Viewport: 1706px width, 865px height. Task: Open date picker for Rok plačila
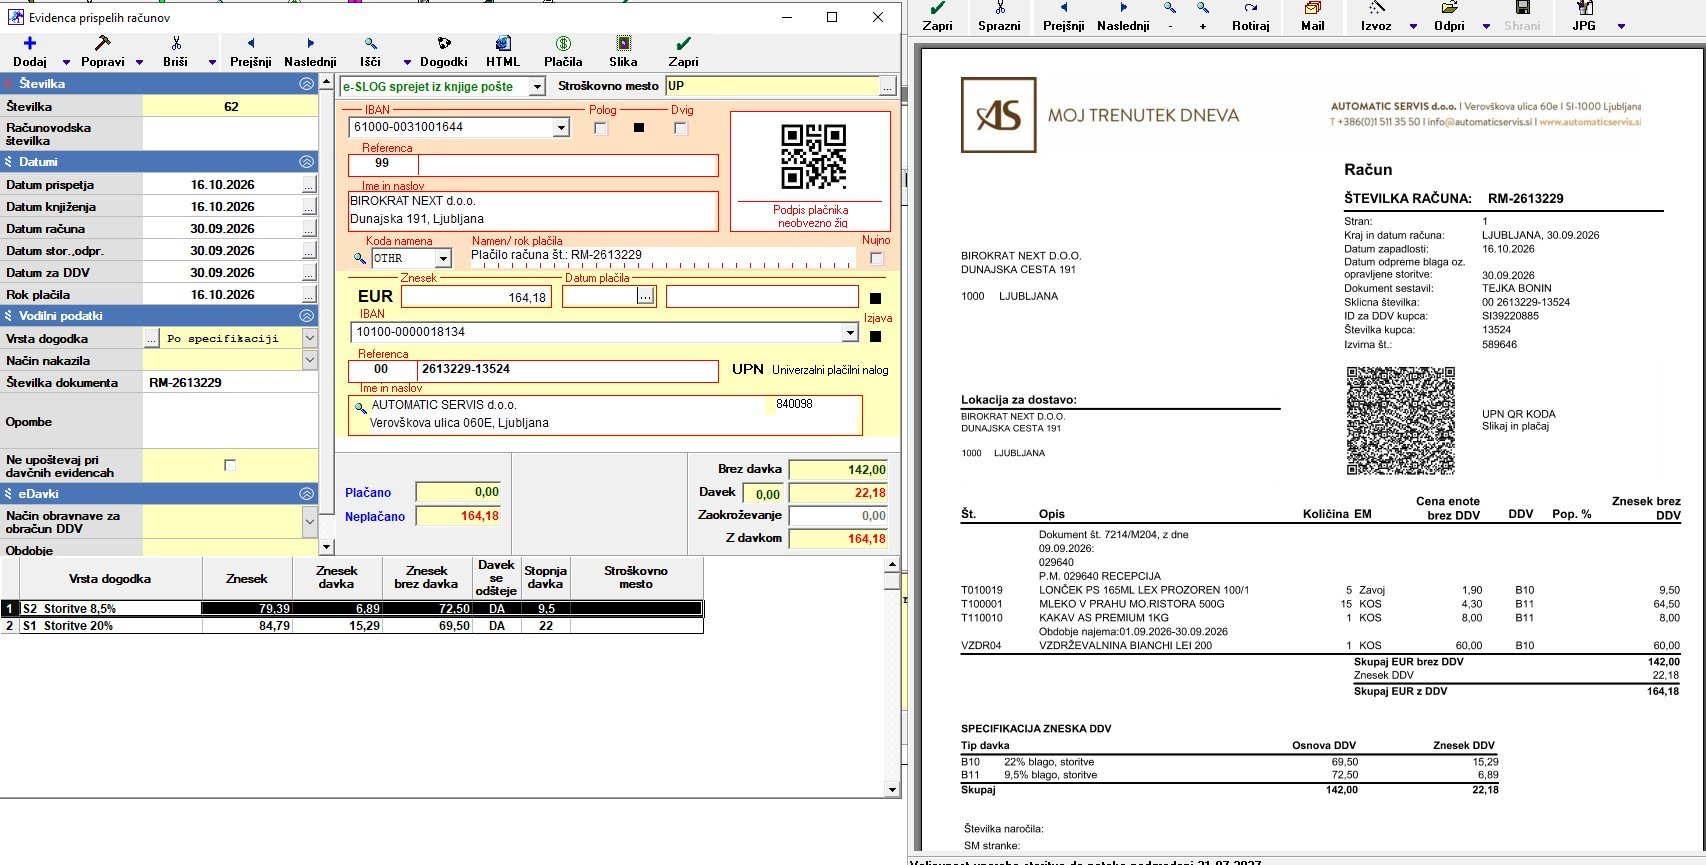pos(309,295)
